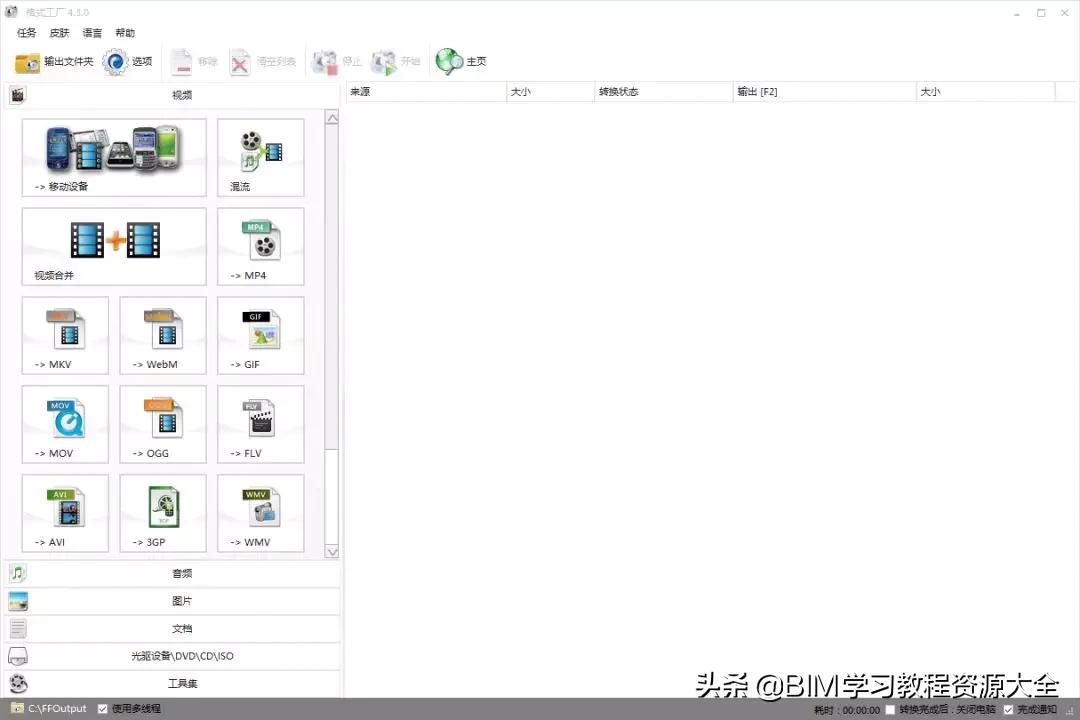Open the 语言 (language) menu
This screenshot has width=1080, height=720.
point(92,32)
